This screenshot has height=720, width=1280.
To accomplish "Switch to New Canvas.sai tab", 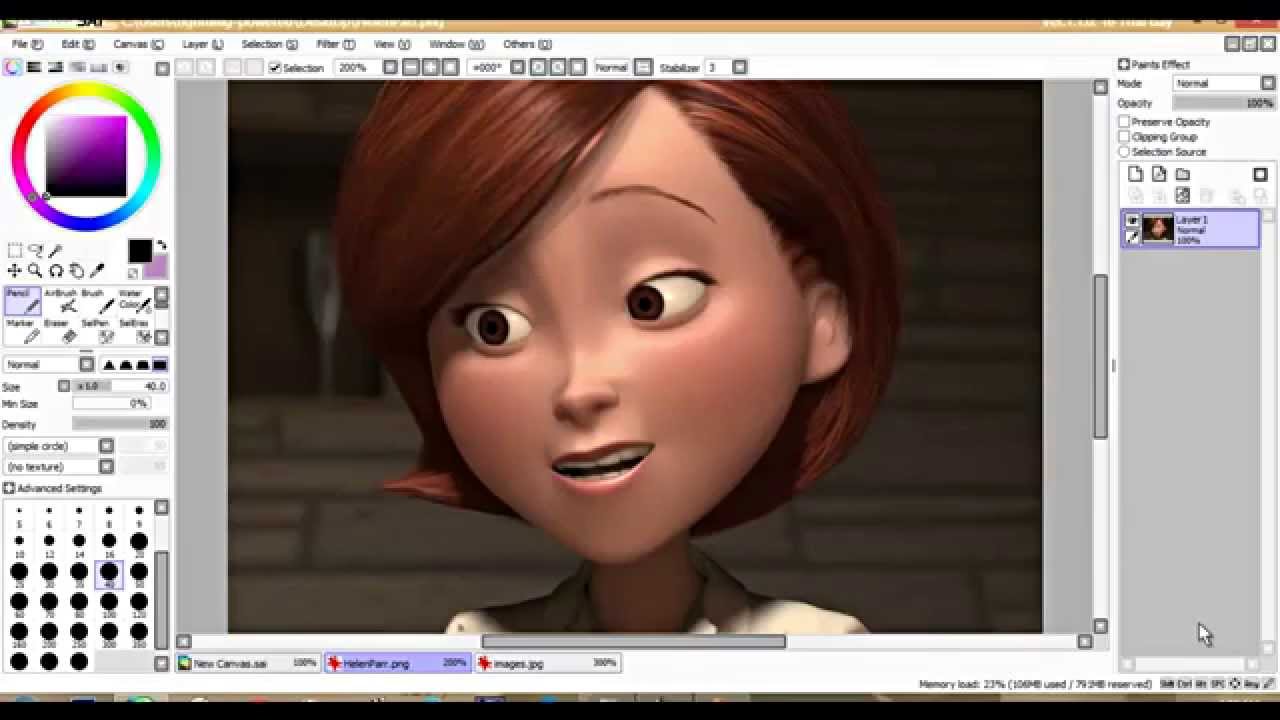I will coord(248,663).
